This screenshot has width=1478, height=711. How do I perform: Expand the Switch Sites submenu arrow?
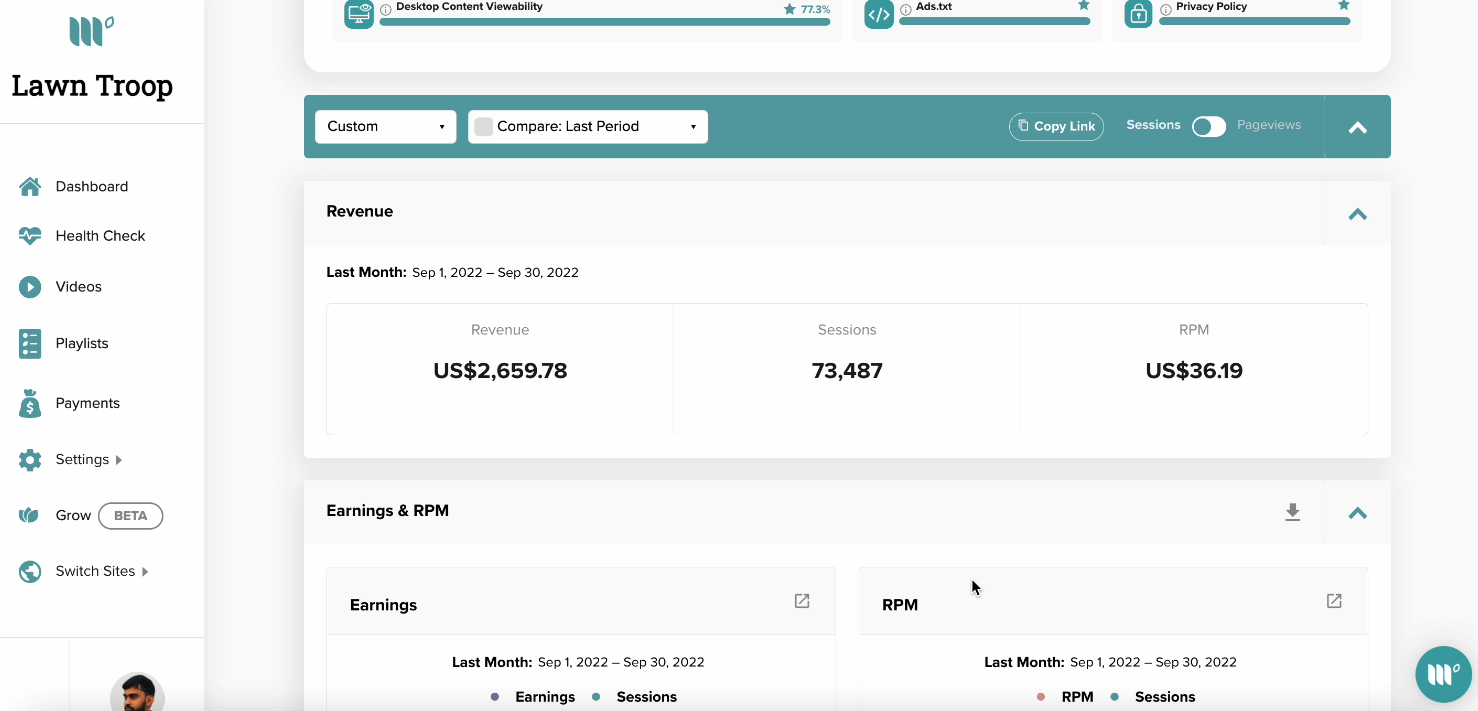coord(145,572)
